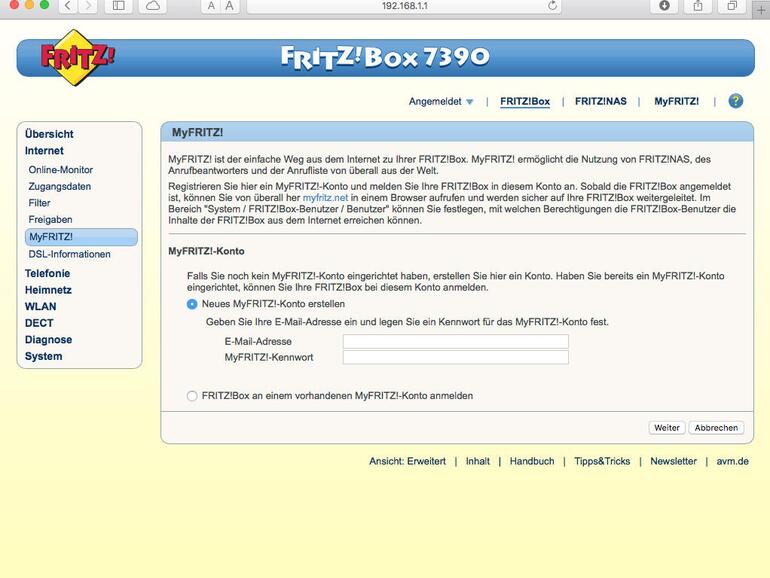This screenshot has width=770, height=578.
Task: Open help via the question mark icon
Action: pos(735,101)
